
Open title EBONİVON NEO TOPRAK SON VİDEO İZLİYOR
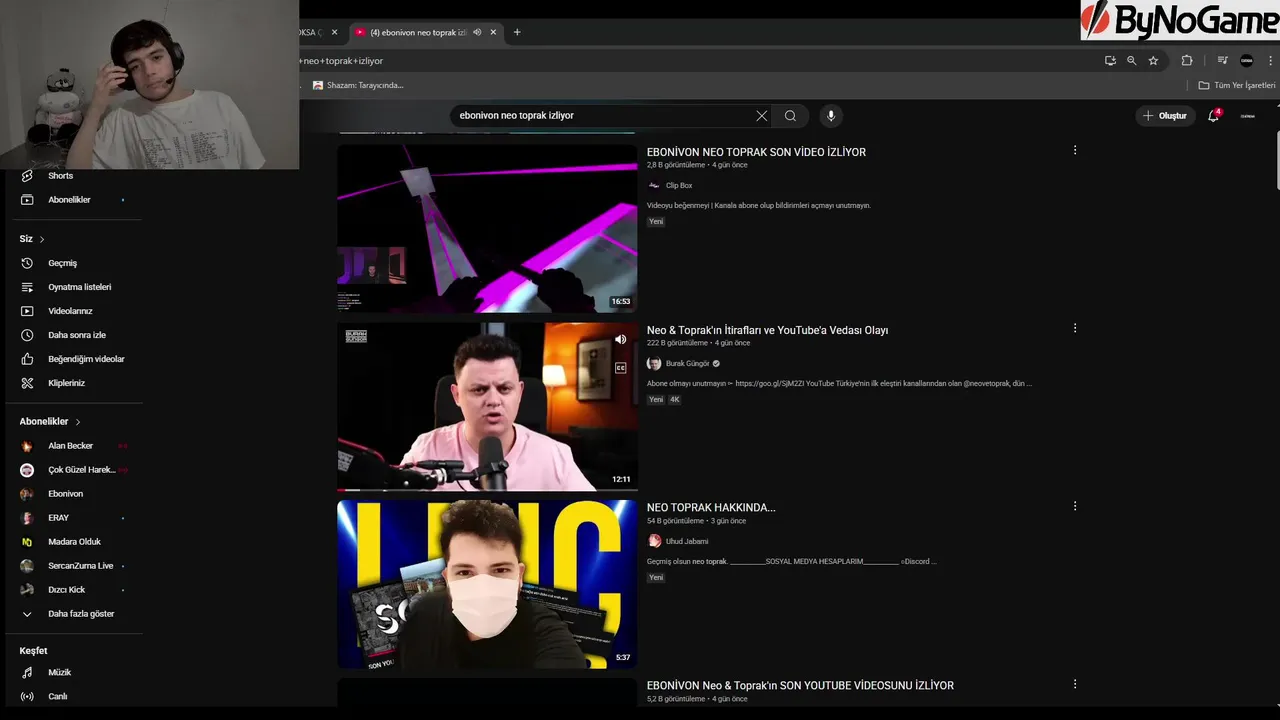pyautogui.click(x=756, y=152)
